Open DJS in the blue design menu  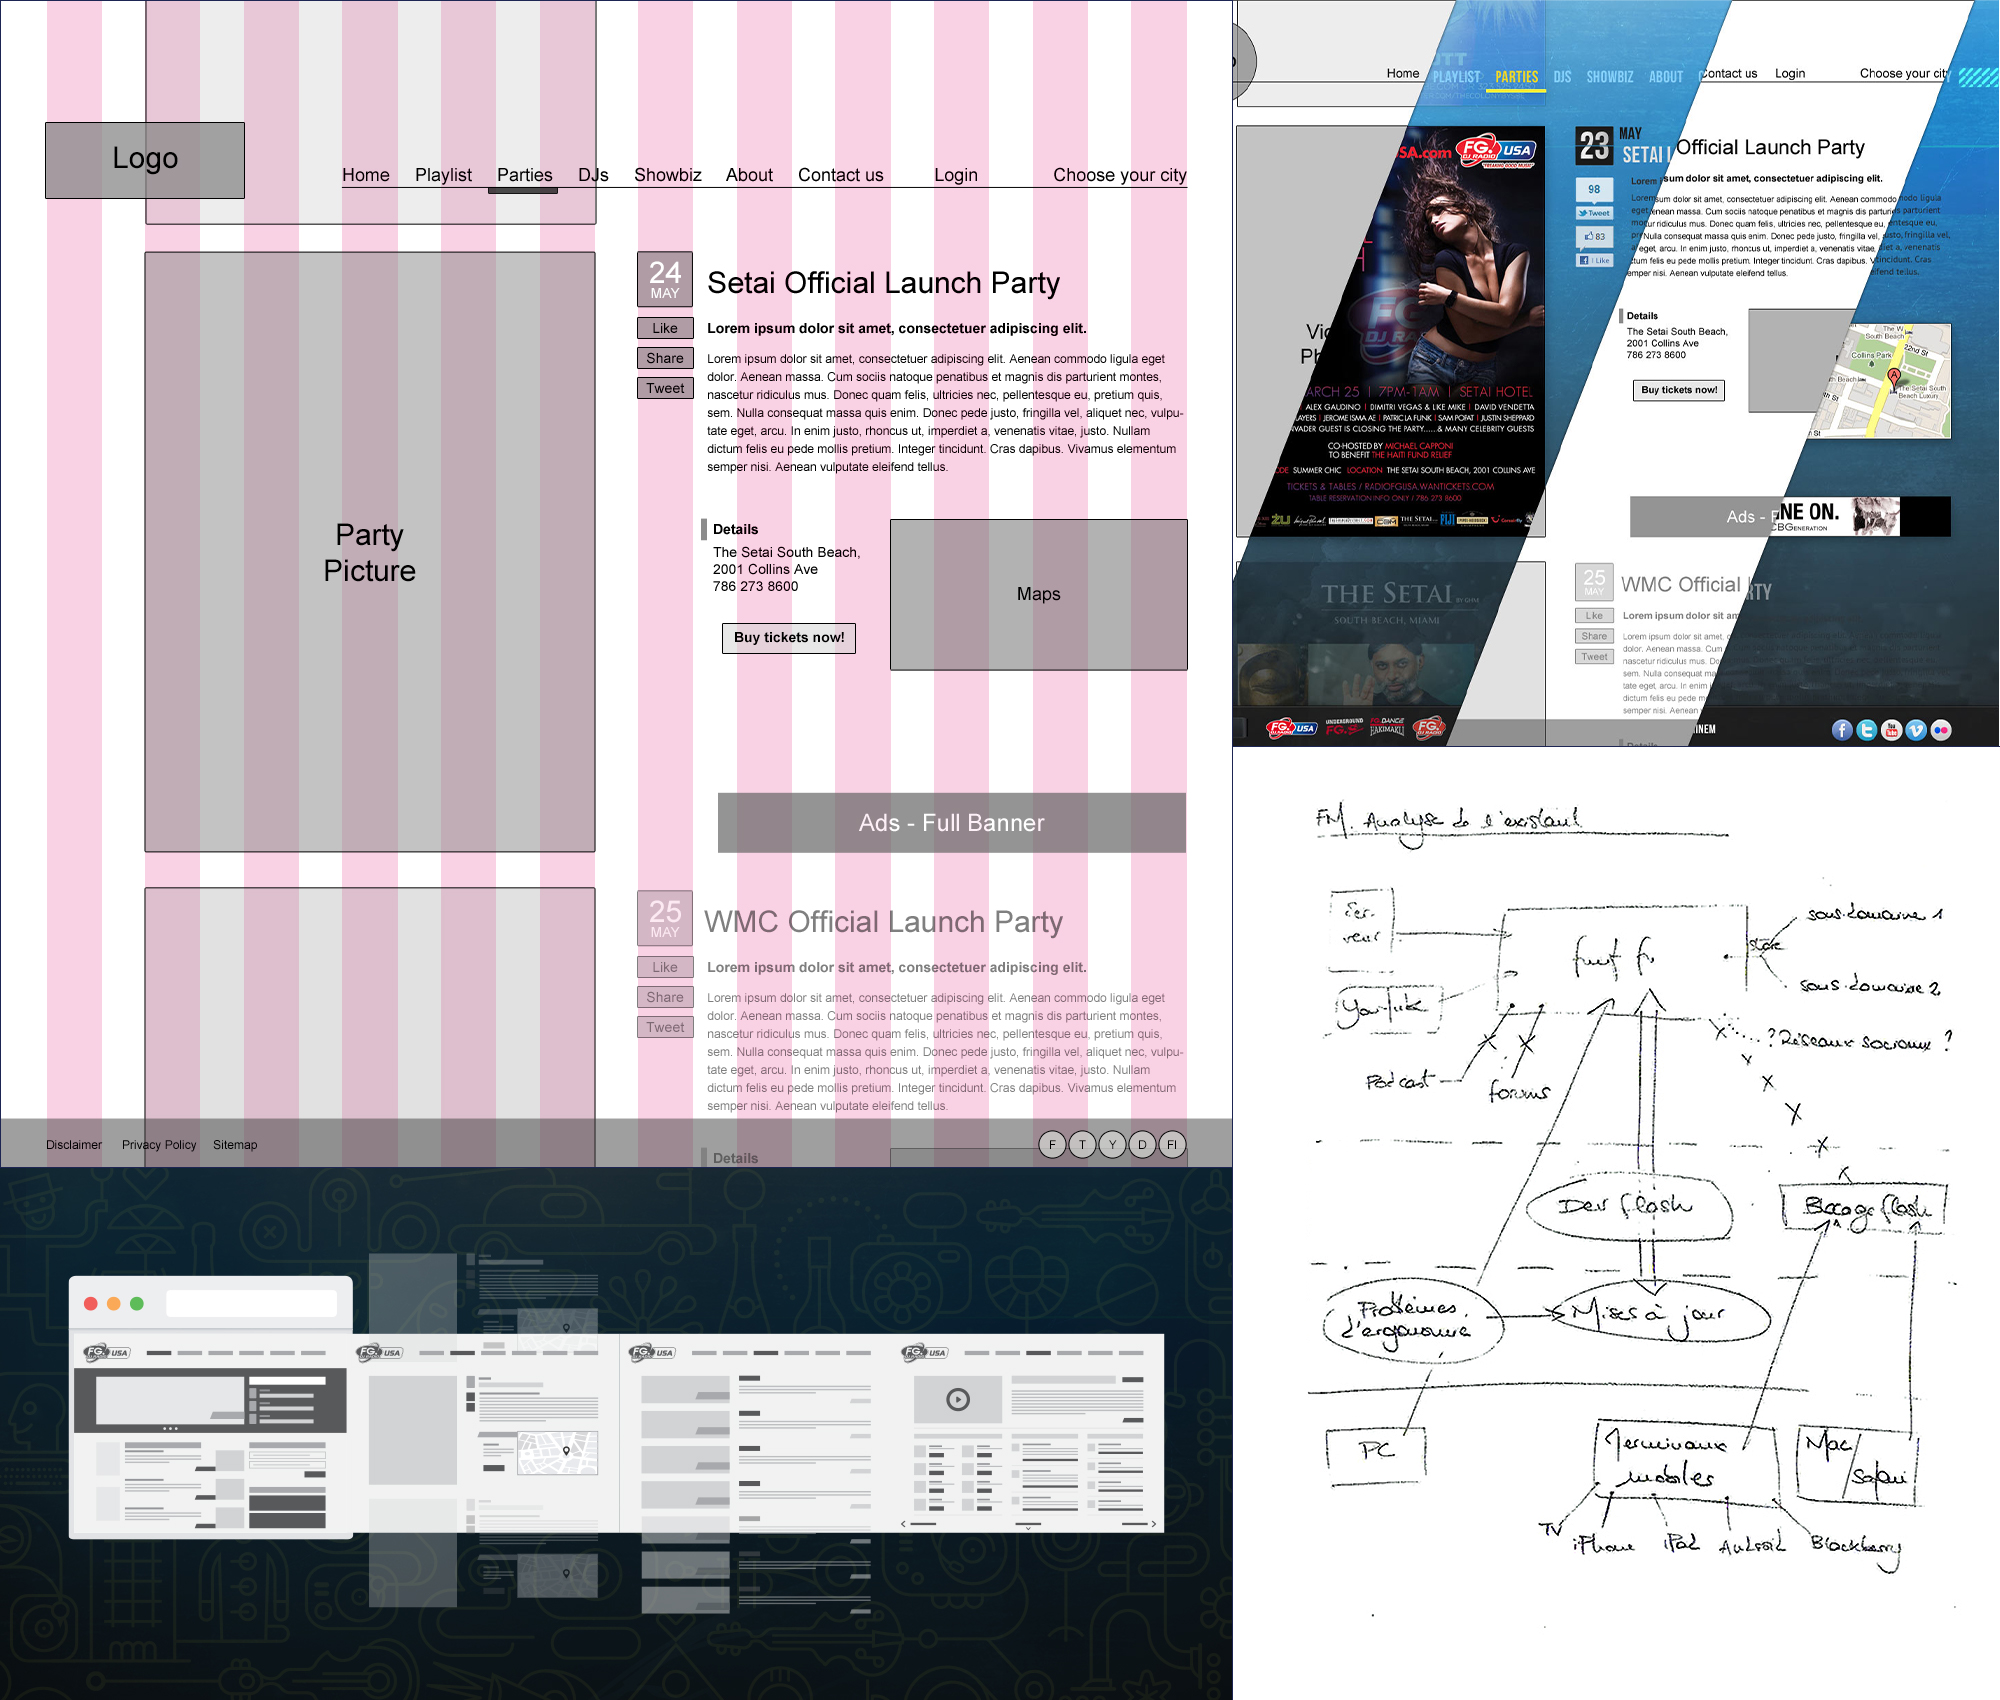pos(1563,77)
